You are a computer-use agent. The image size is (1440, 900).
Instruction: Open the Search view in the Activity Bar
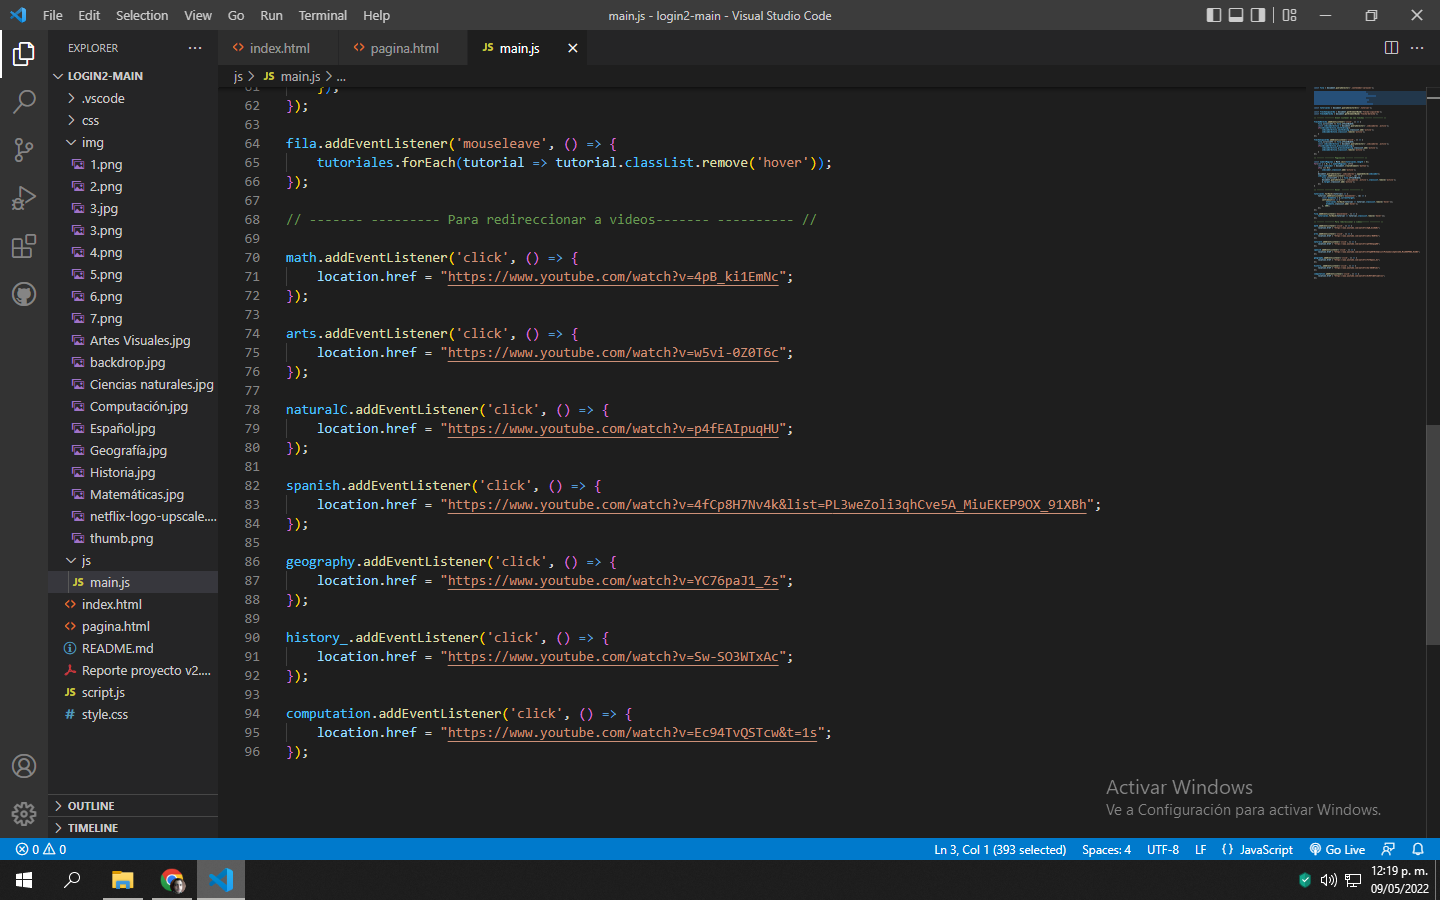(24, 101)
